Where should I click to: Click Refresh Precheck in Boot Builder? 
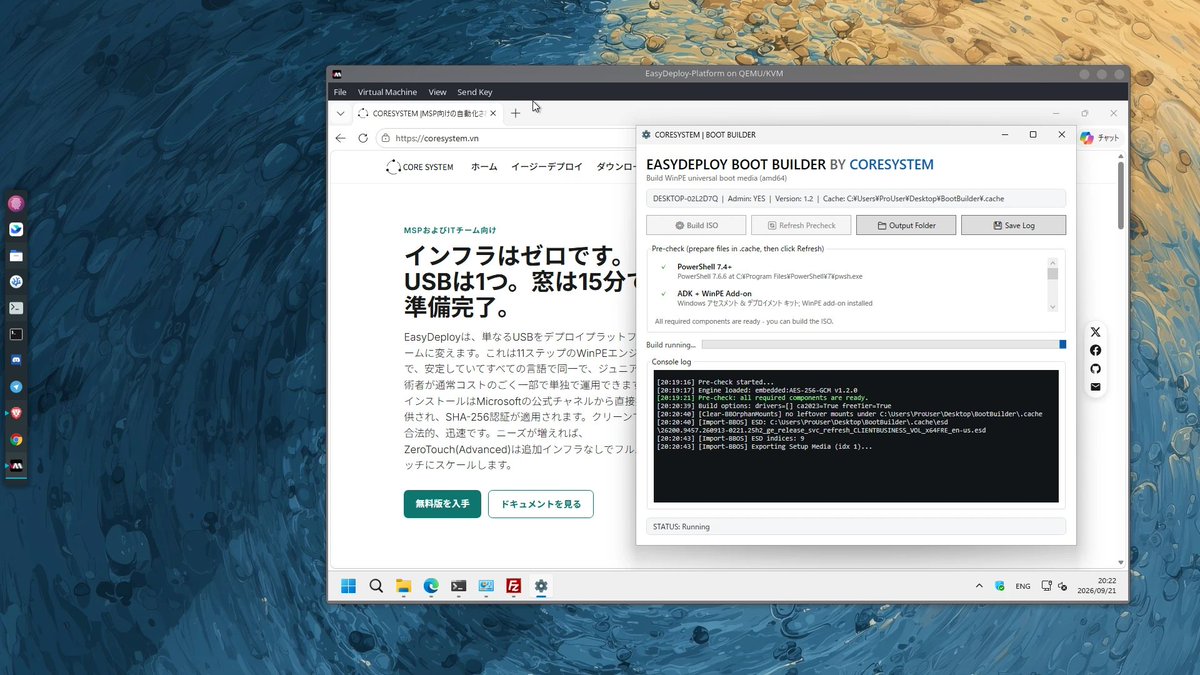coord(801,225)
